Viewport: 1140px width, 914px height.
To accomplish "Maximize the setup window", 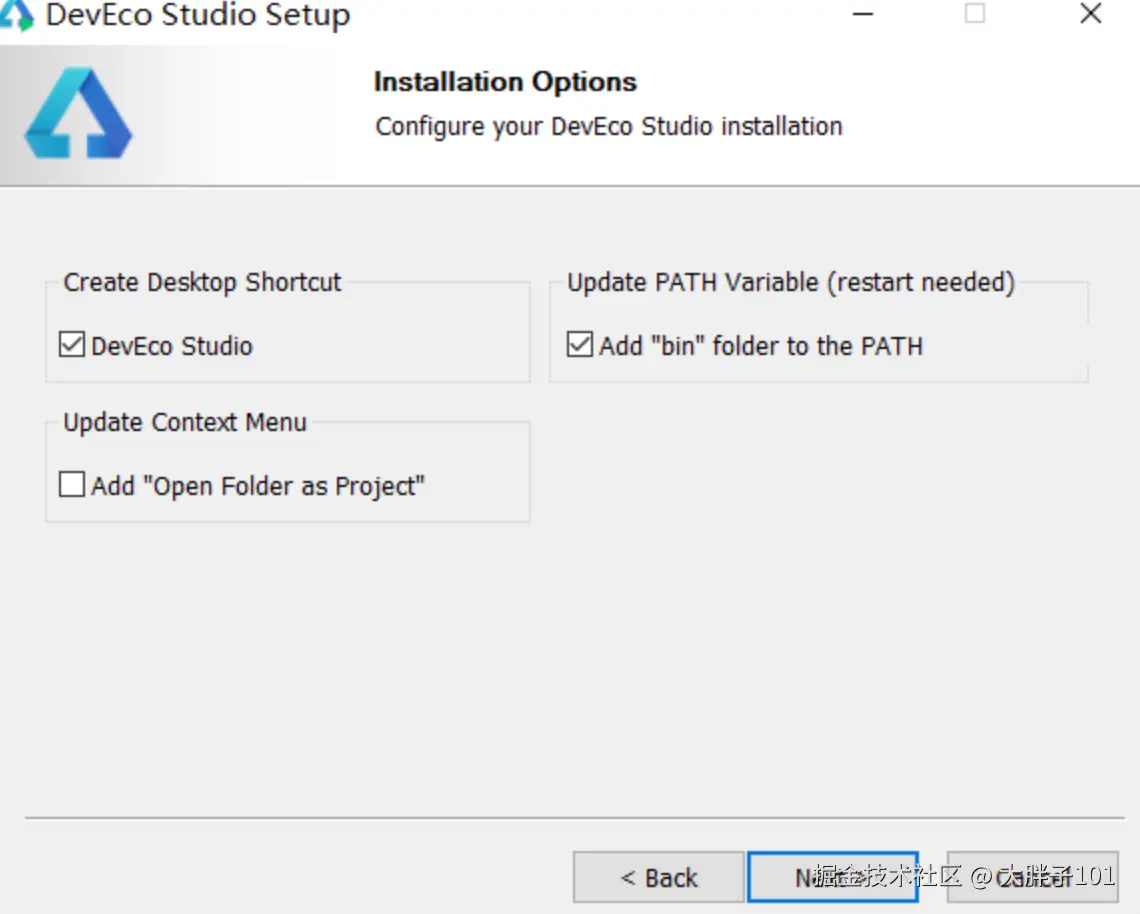I will pyautogui.click(x=974, y=14).
